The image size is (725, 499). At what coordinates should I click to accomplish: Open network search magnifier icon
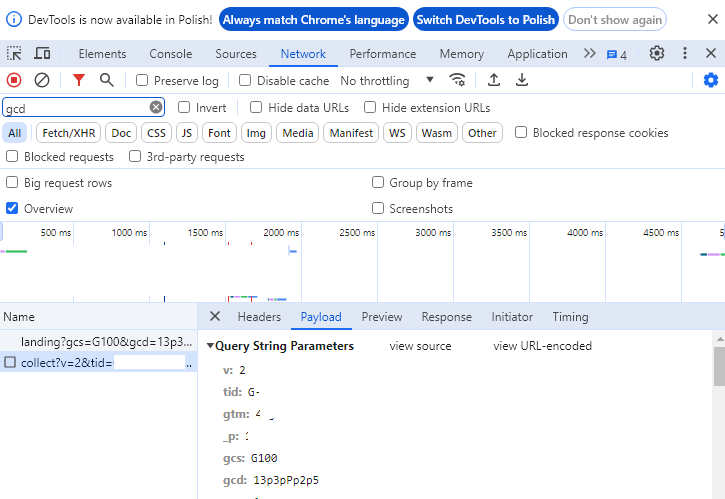(x=106, y=80)
